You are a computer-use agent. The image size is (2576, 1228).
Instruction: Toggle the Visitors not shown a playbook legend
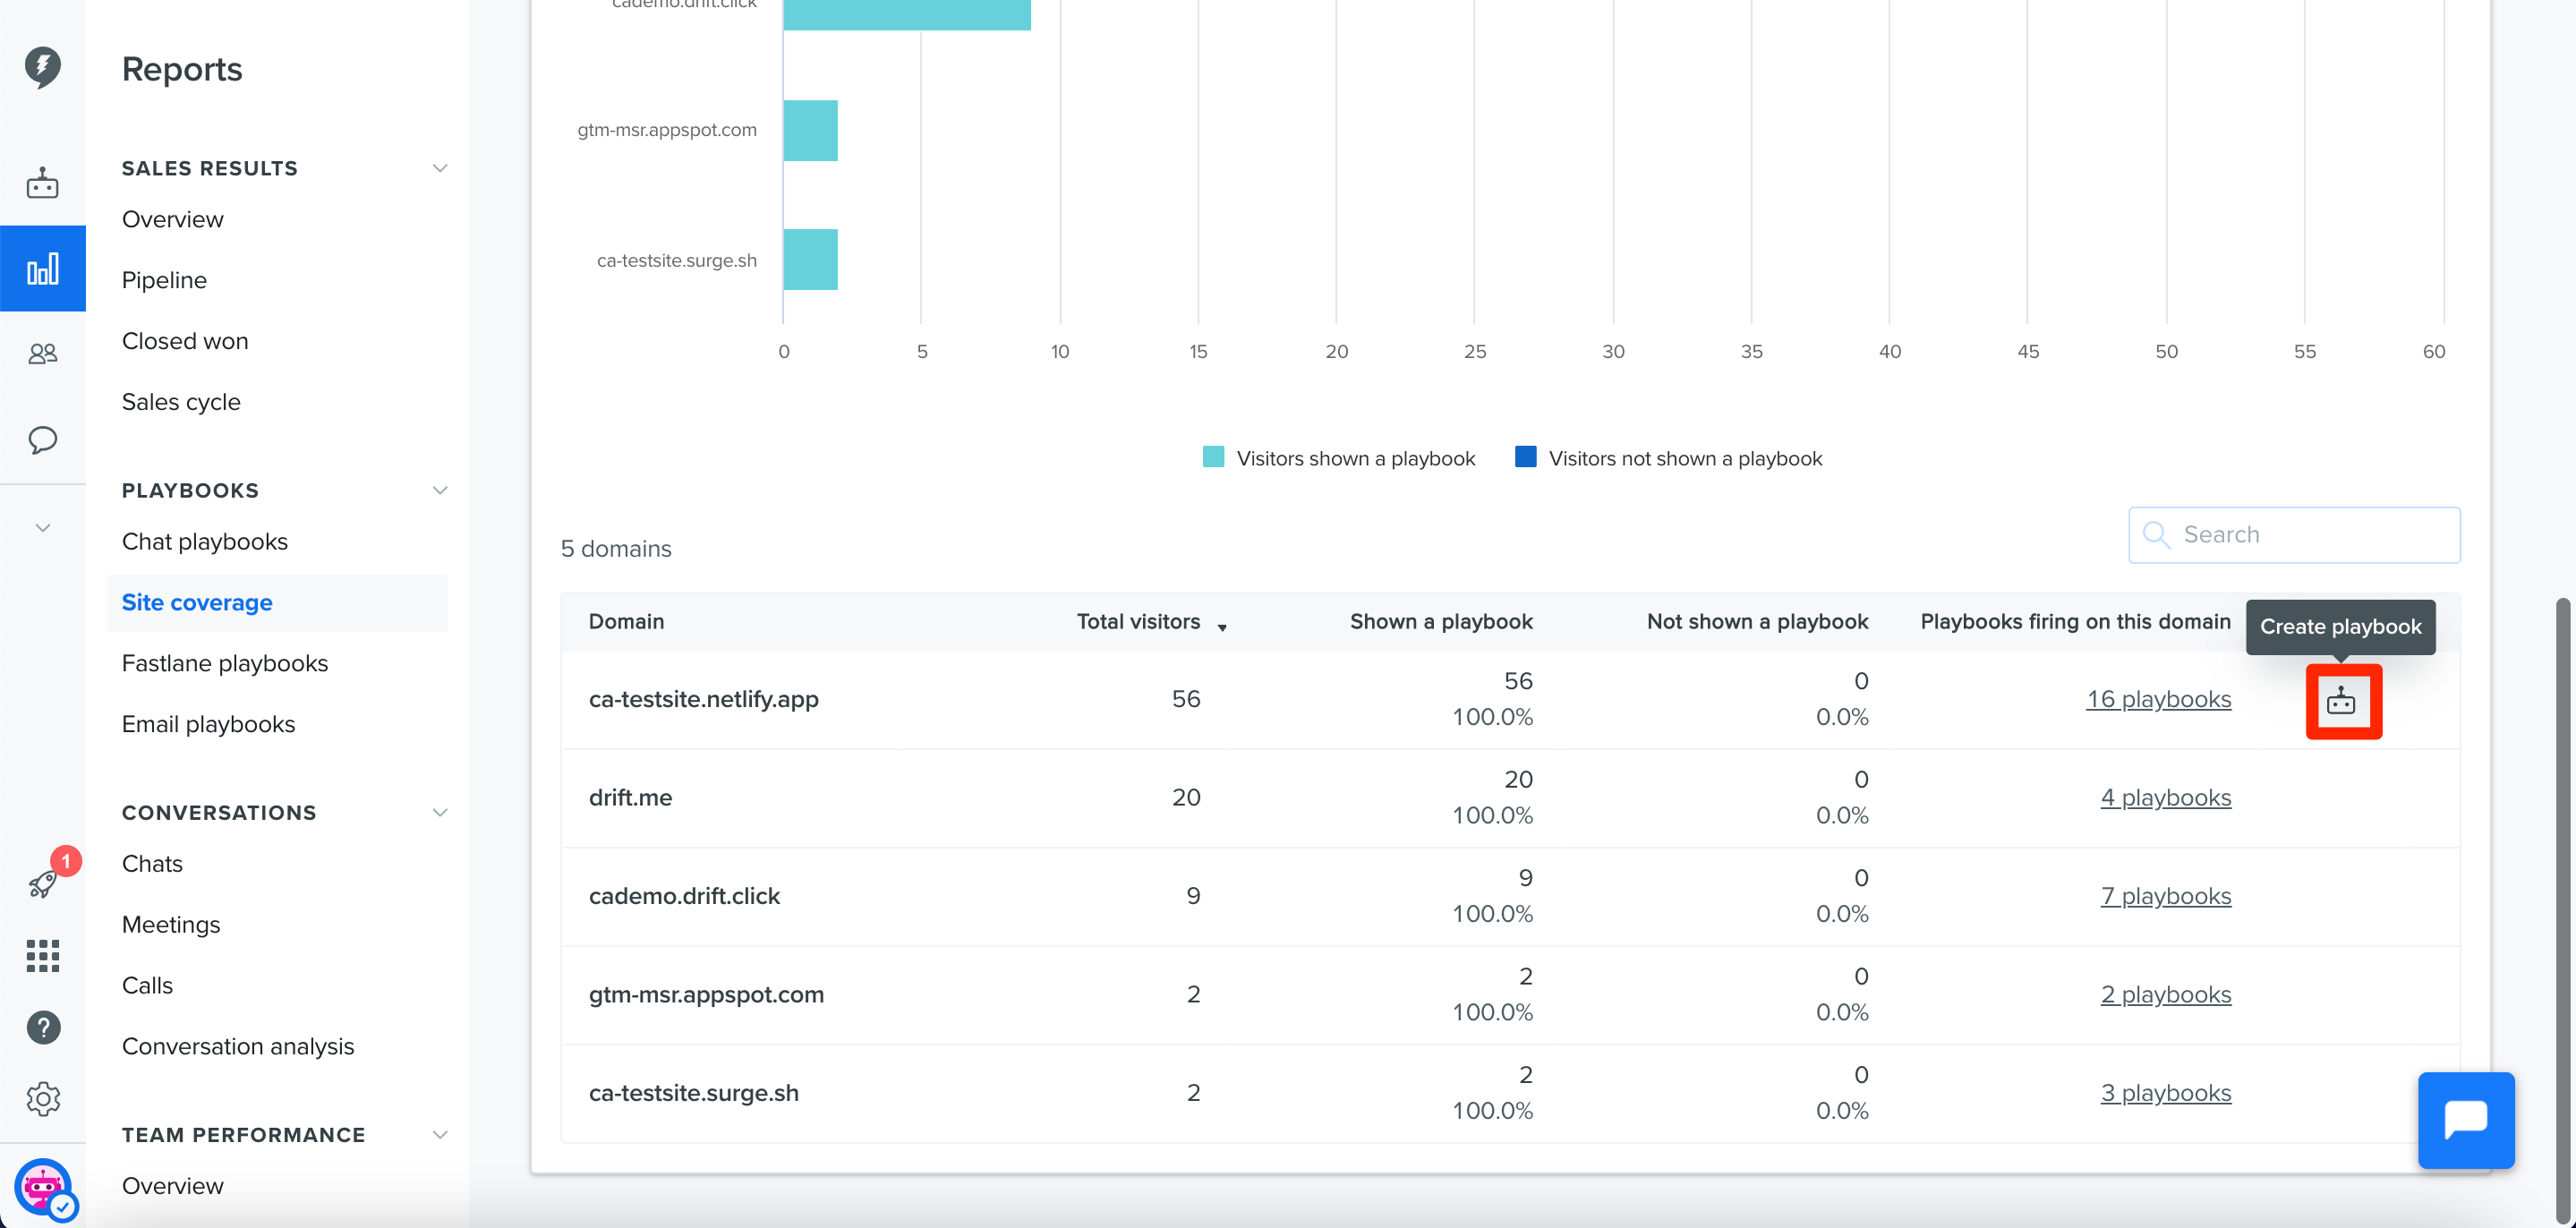(1668, 458)
